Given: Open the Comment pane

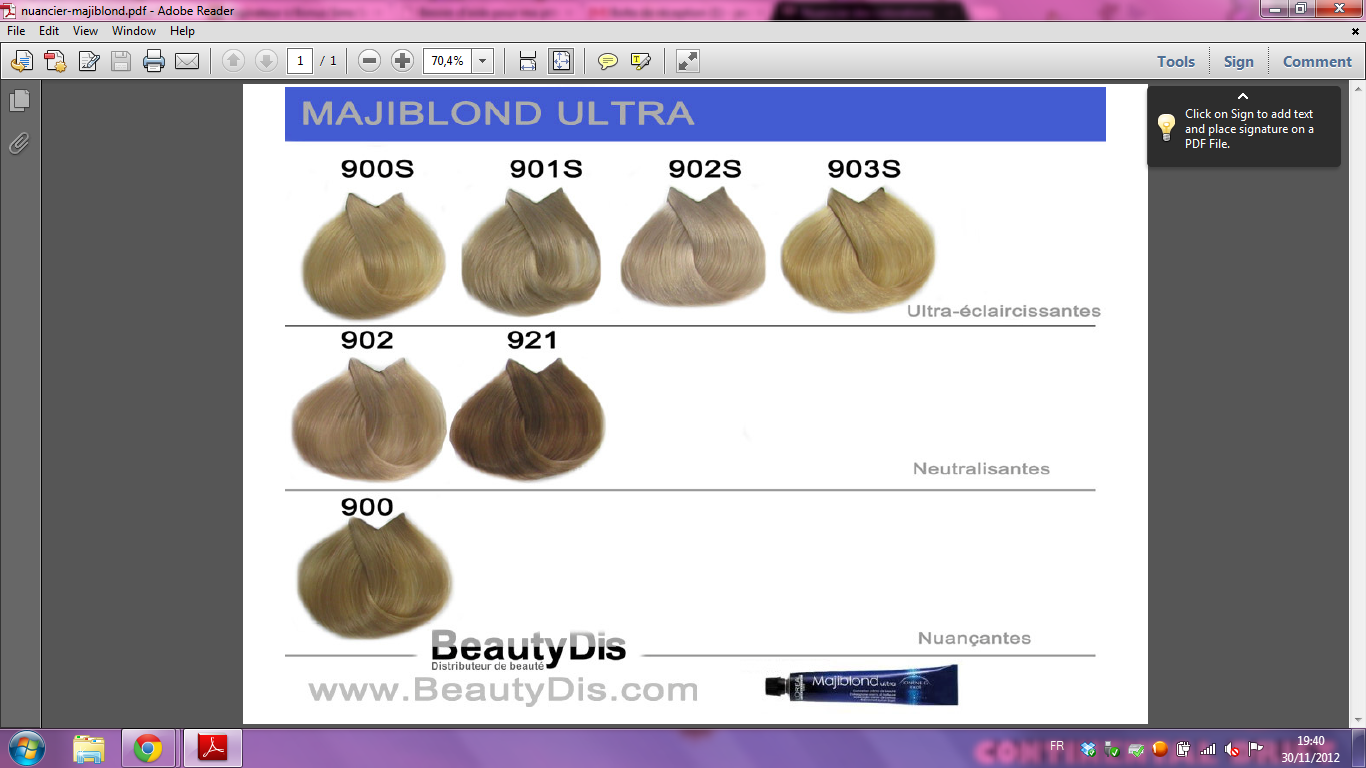Looking at the screenshot, I should [x=1317, y=62].
